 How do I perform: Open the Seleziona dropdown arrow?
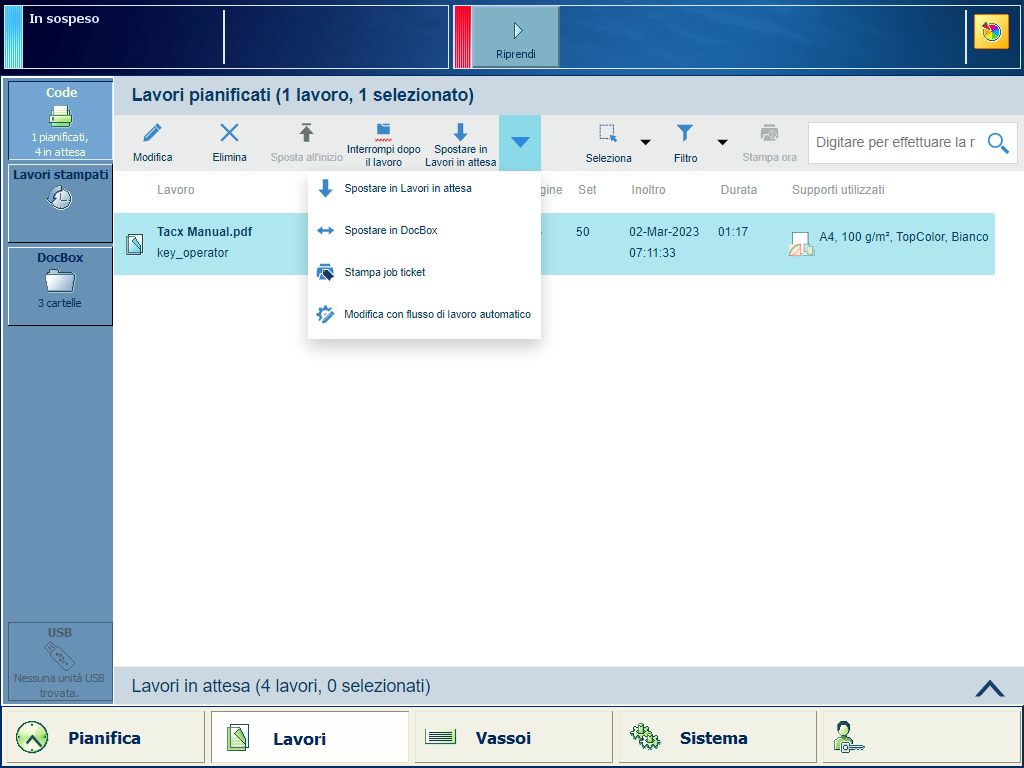coord(645,142)
